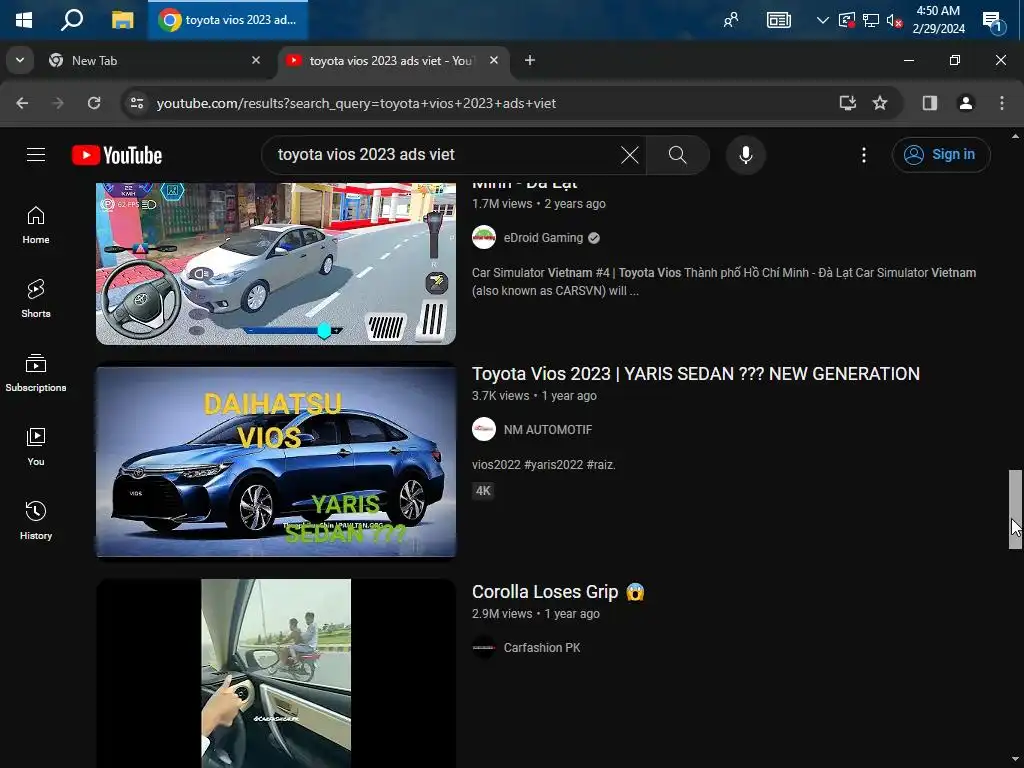Click the install app icon in address bar

pyautogui.click(x=848, y=103)
